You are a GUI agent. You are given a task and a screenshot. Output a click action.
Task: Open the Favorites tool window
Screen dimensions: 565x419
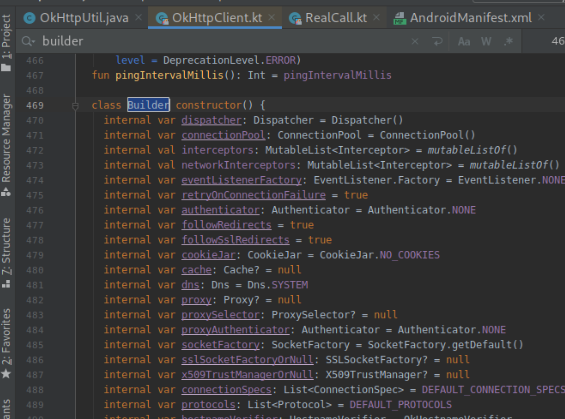(x=6, y=343)
